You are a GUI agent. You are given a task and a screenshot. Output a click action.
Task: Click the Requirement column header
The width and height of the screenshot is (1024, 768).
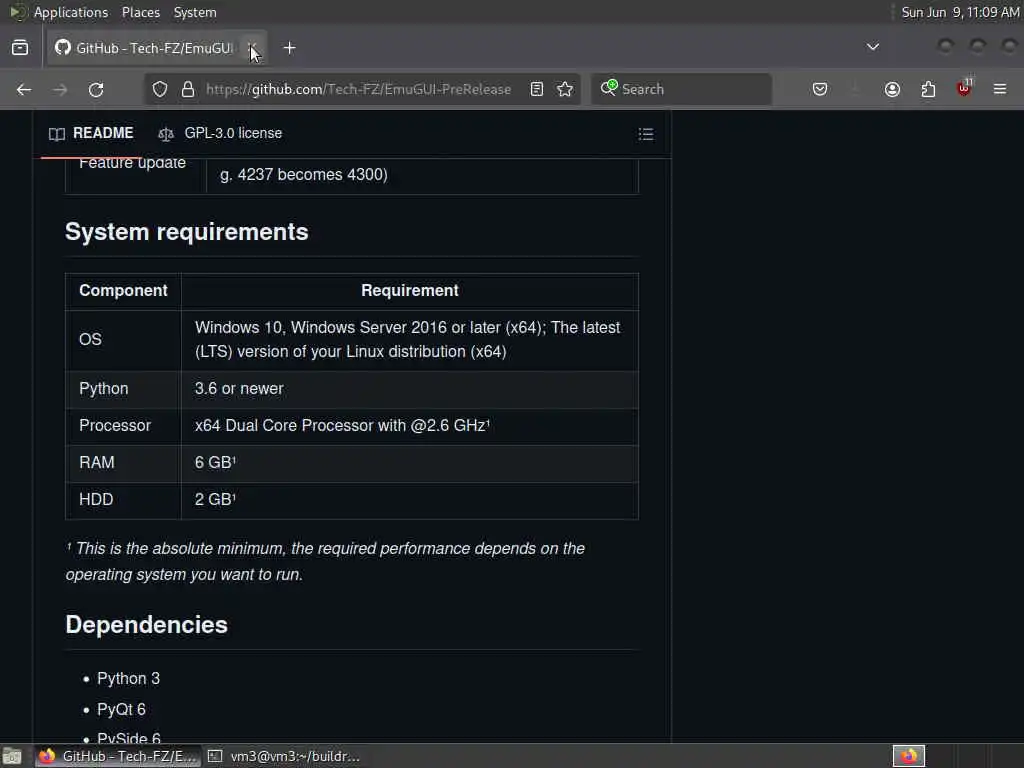(409, 291)
